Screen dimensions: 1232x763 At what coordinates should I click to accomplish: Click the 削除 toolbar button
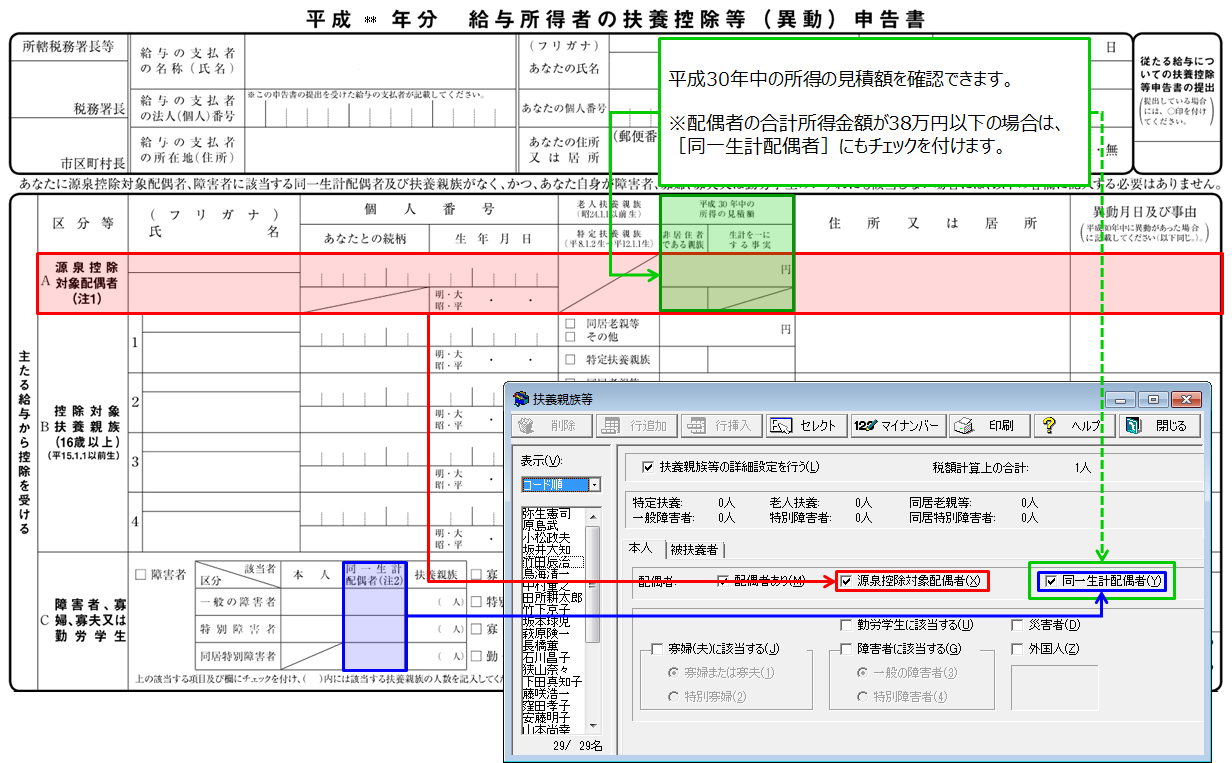coord(553,425)
